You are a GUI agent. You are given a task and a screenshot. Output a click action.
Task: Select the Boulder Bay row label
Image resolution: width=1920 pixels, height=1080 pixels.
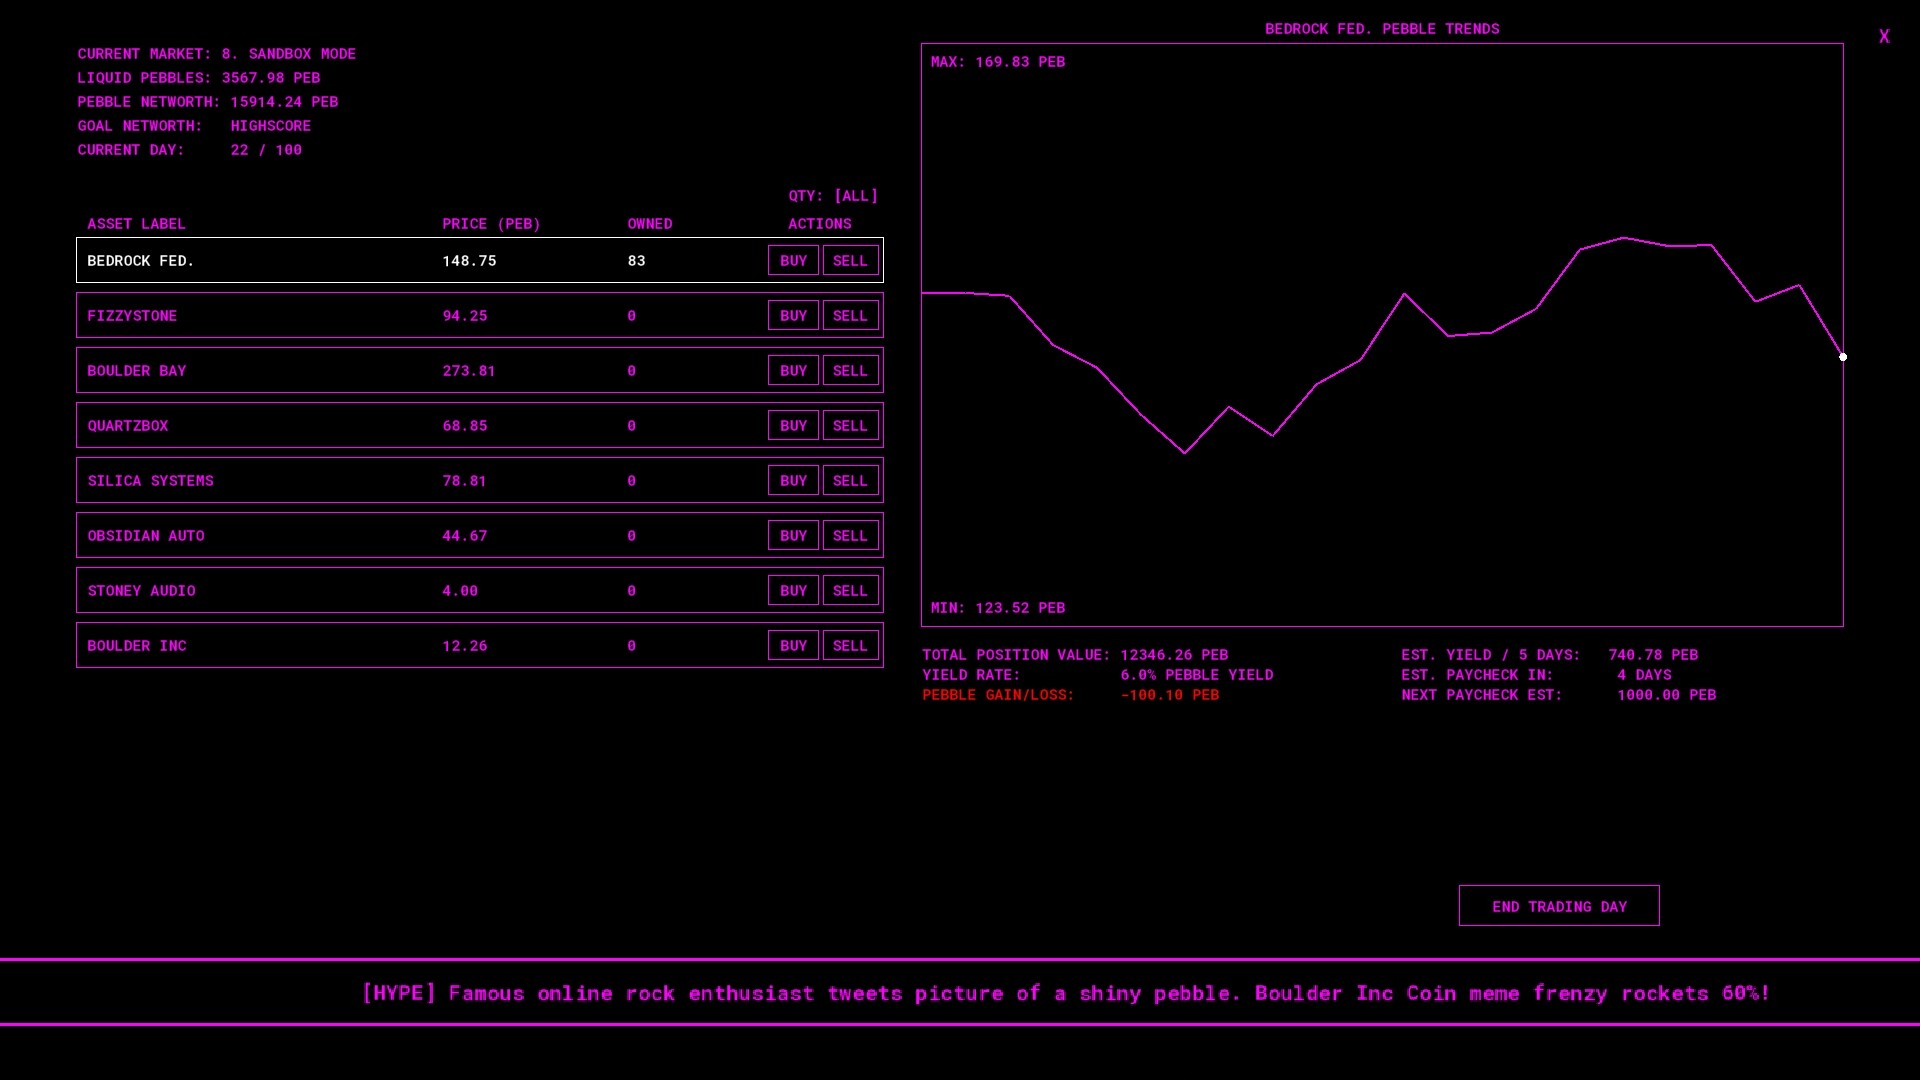tap(137, 371)
